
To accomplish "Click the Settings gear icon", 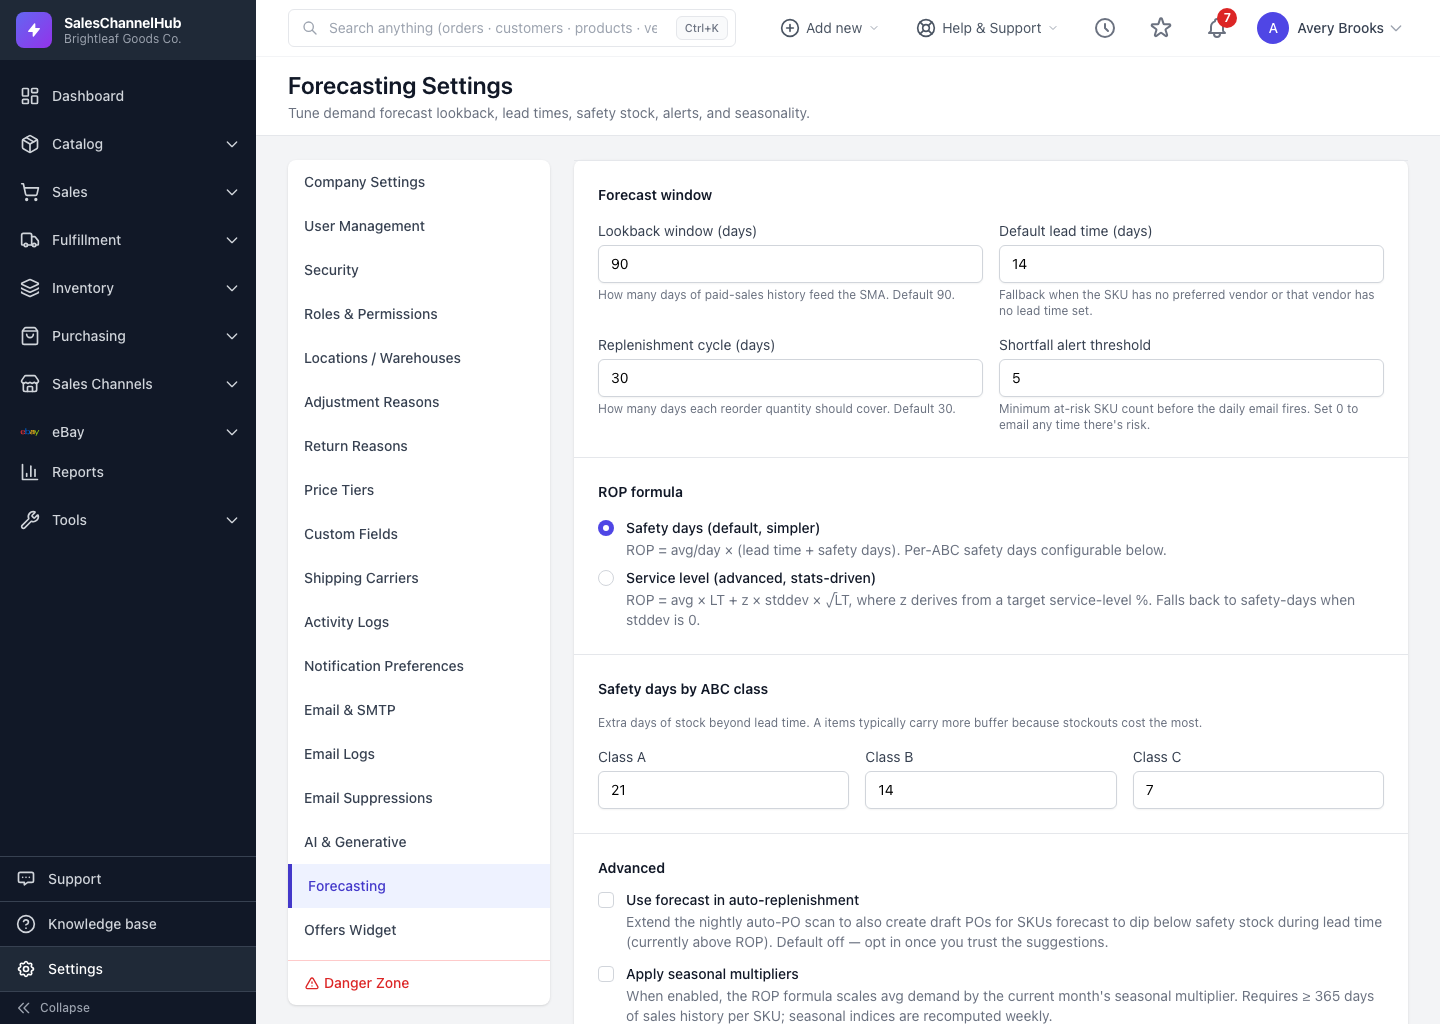I will [26, 969].
